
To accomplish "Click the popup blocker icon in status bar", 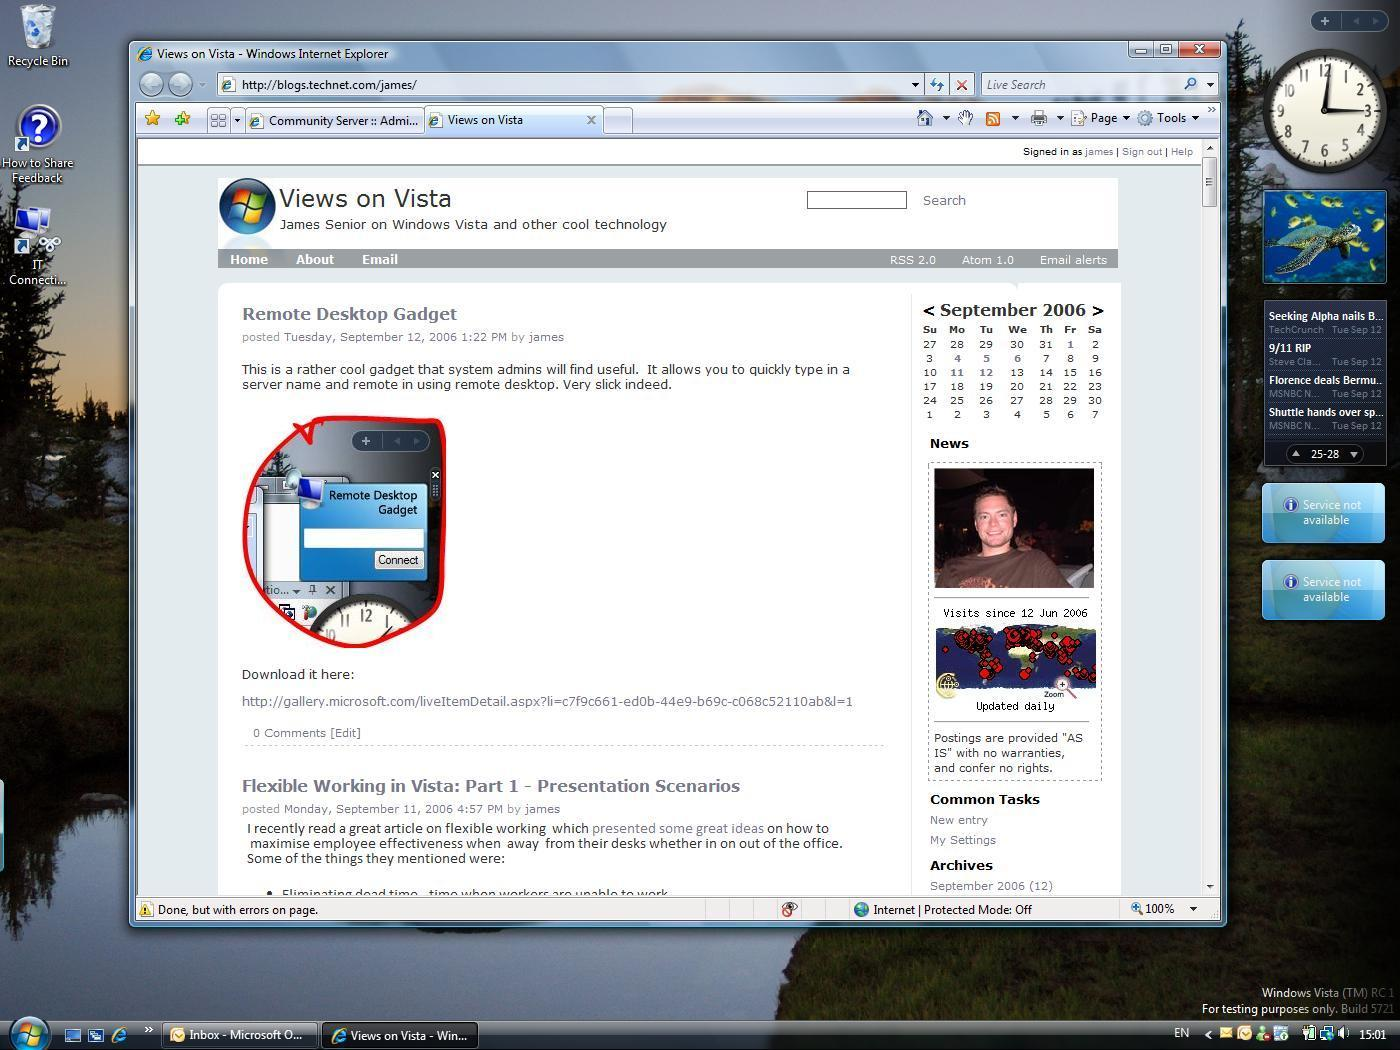I will [789, 909].
